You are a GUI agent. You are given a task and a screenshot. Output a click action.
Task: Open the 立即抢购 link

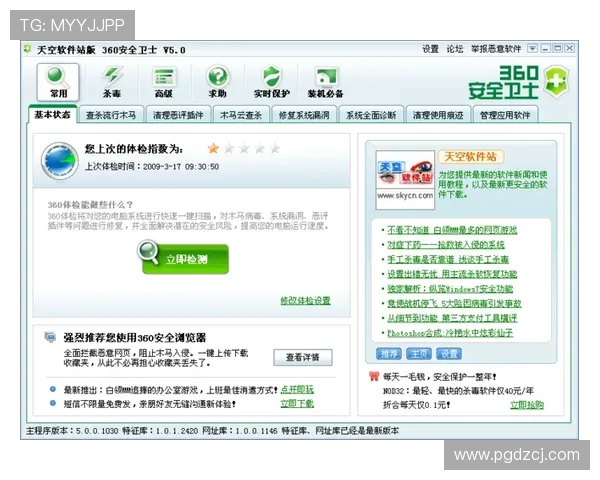[527, 405]
